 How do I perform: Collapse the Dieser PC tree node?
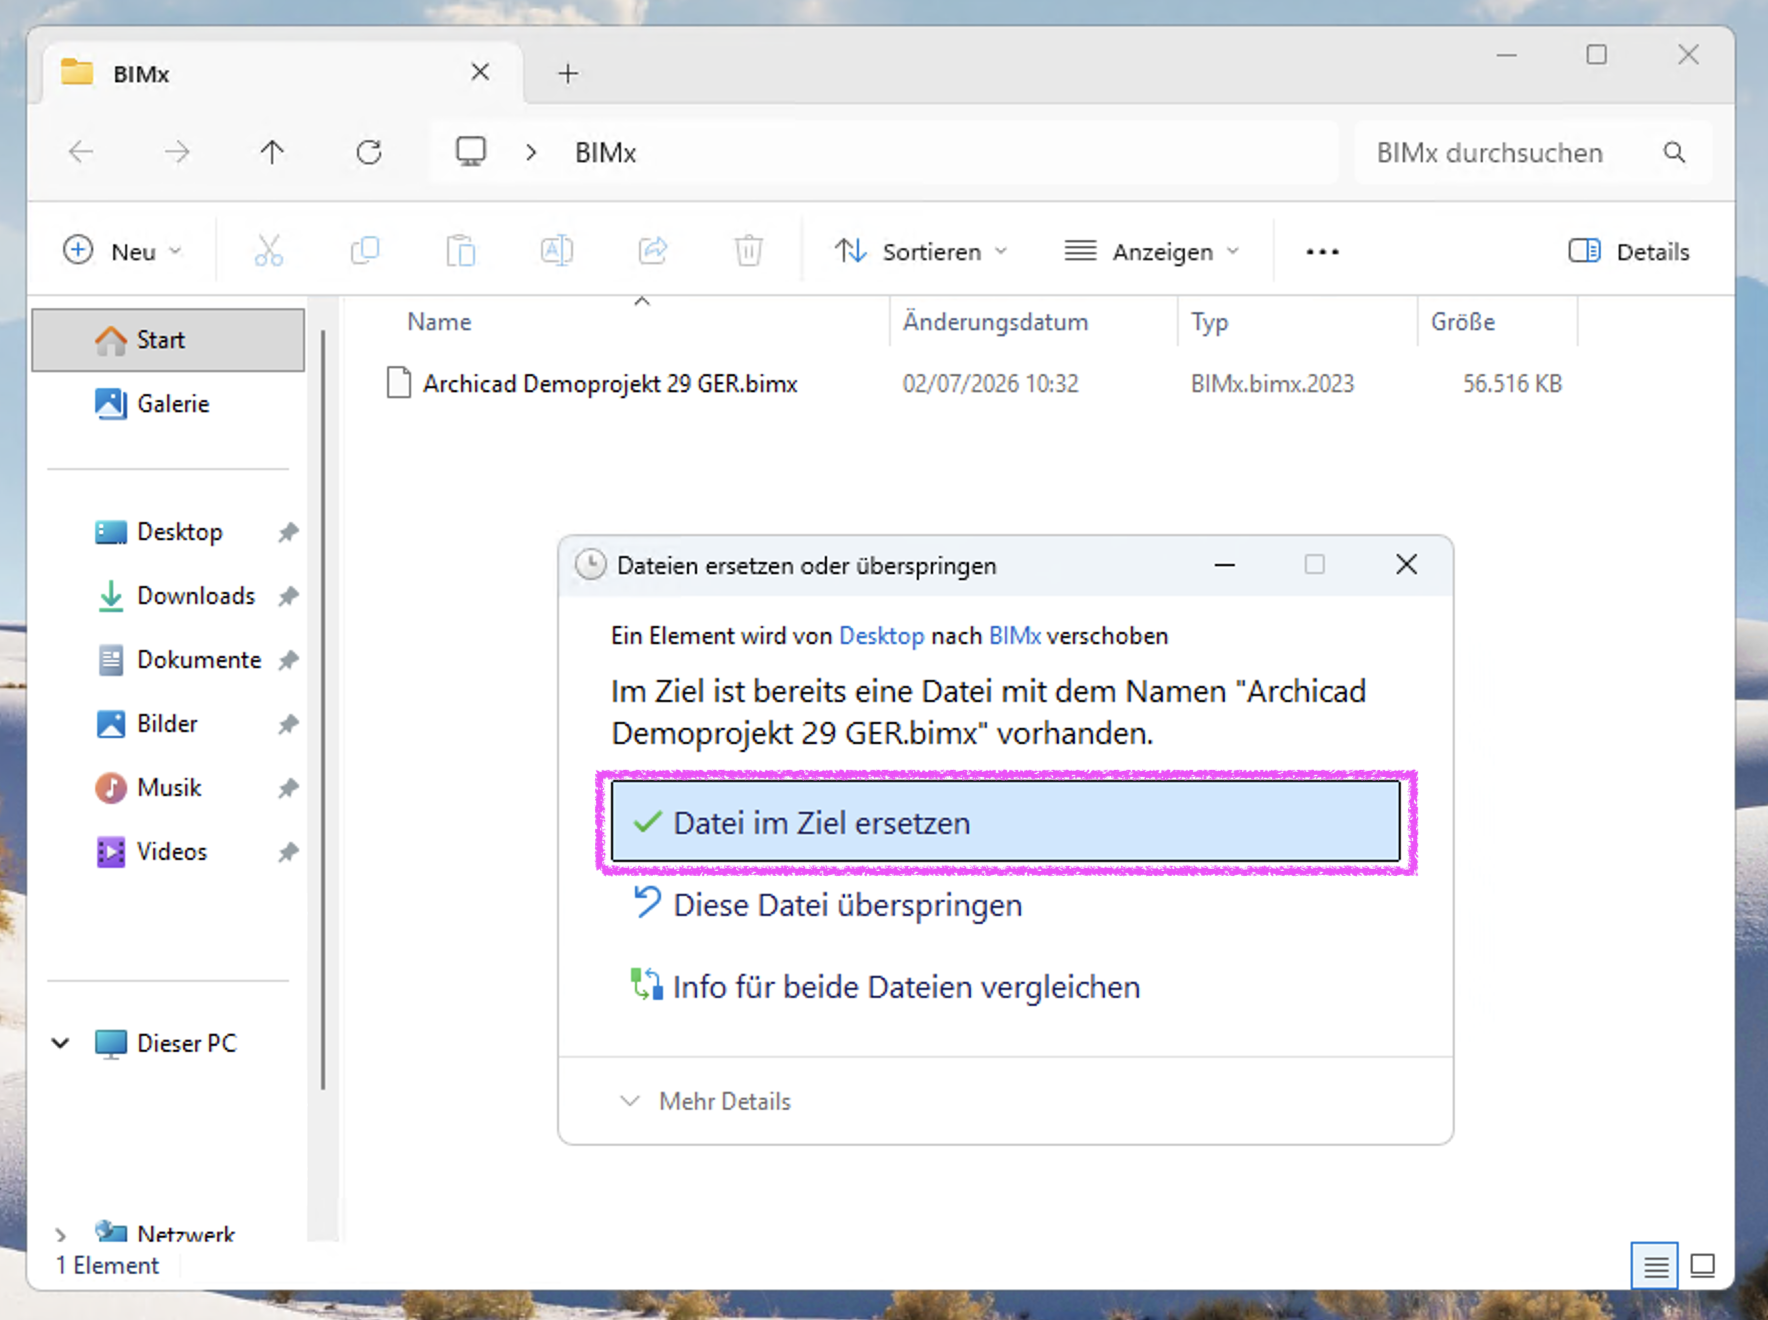61,1043
